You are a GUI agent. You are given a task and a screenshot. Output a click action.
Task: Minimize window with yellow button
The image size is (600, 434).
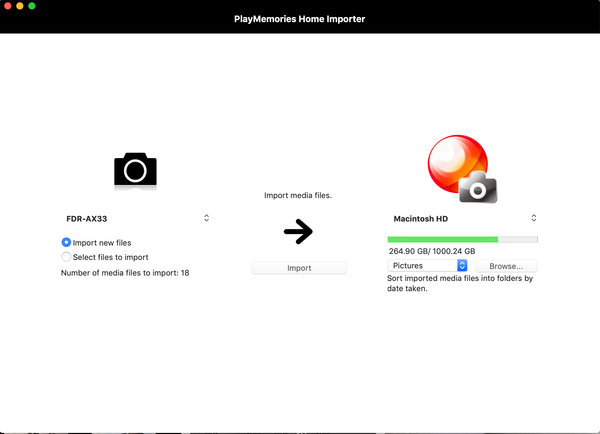pyautogui.click(x=20, y=6)
